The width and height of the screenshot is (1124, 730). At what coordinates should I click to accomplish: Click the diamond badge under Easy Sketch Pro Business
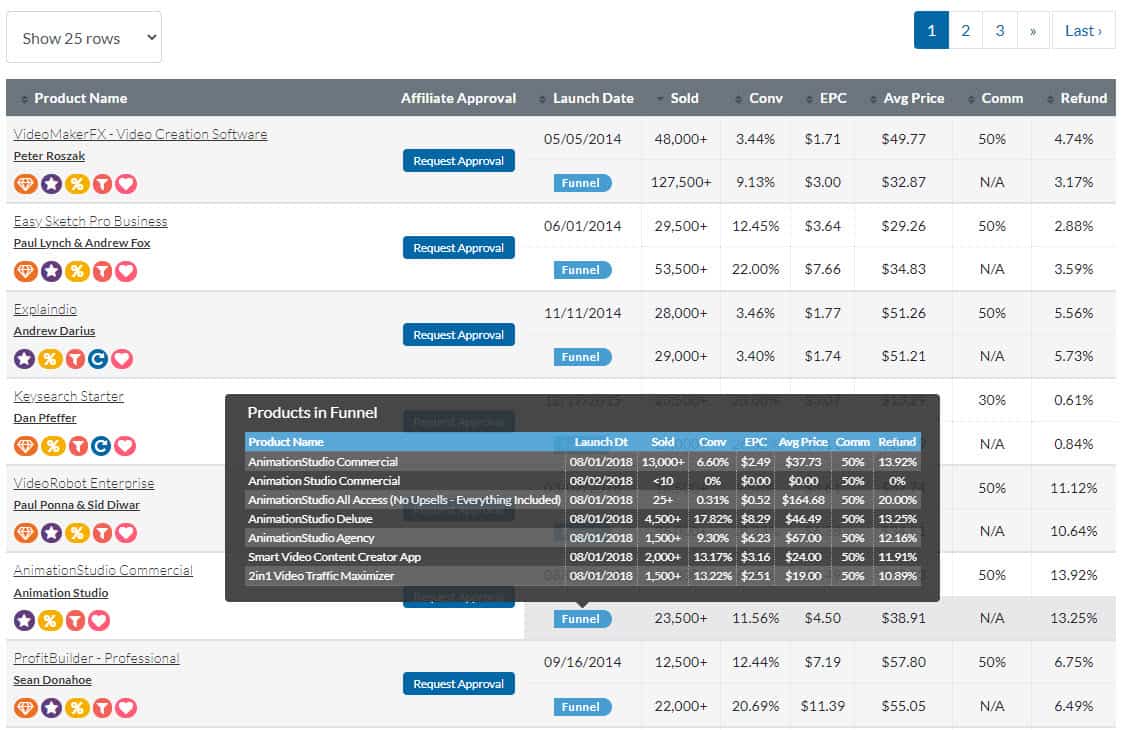click(x=25, y=271)
